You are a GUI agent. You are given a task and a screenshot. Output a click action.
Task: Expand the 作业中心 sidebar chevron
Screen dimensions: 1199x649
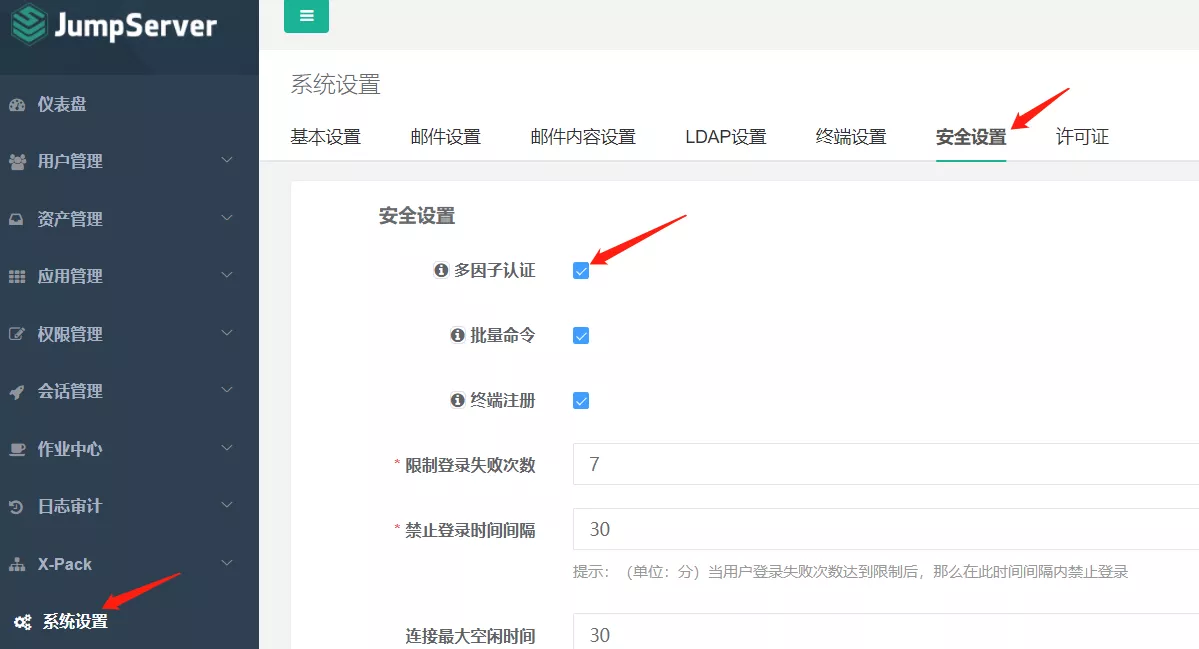pyautogui.click(x=227, y=448)
